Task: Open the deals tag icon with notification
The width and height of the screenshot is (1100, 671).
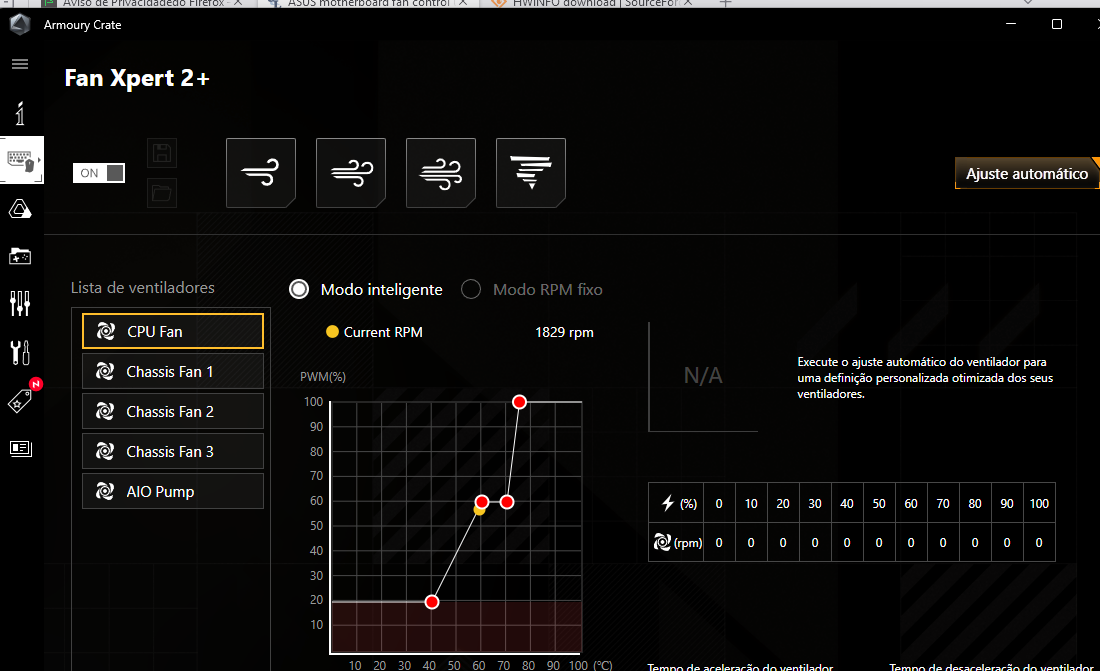Action: tap(20, 400)
